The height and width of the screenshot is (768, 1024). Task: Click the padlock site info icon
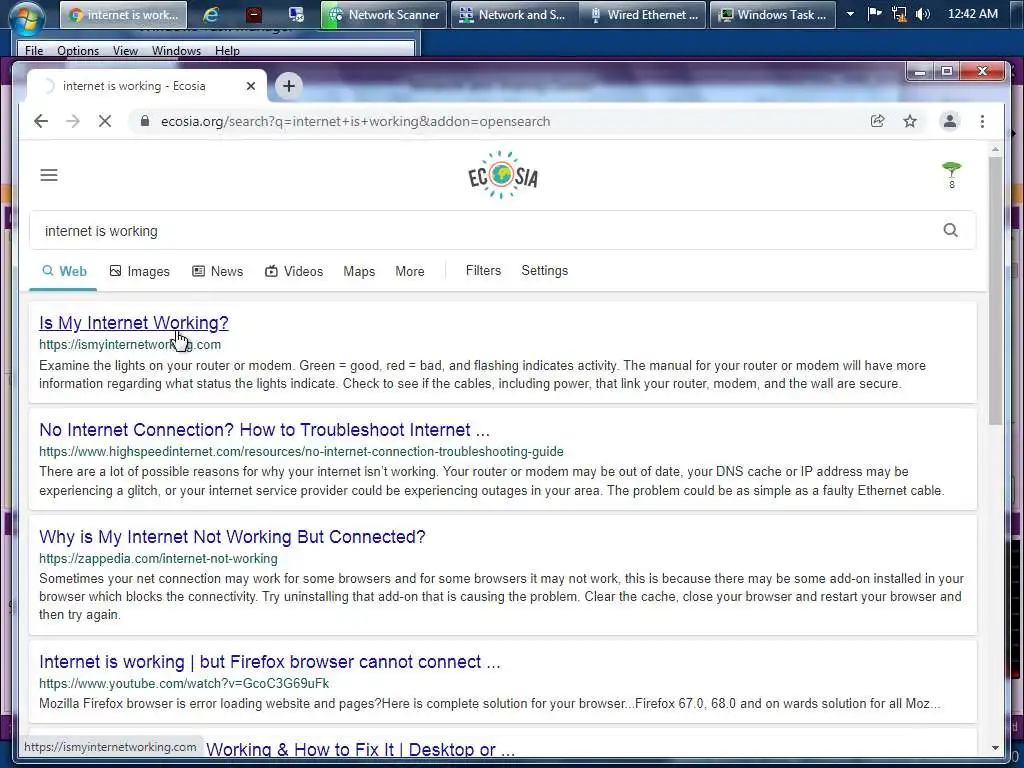click(145, 121)
